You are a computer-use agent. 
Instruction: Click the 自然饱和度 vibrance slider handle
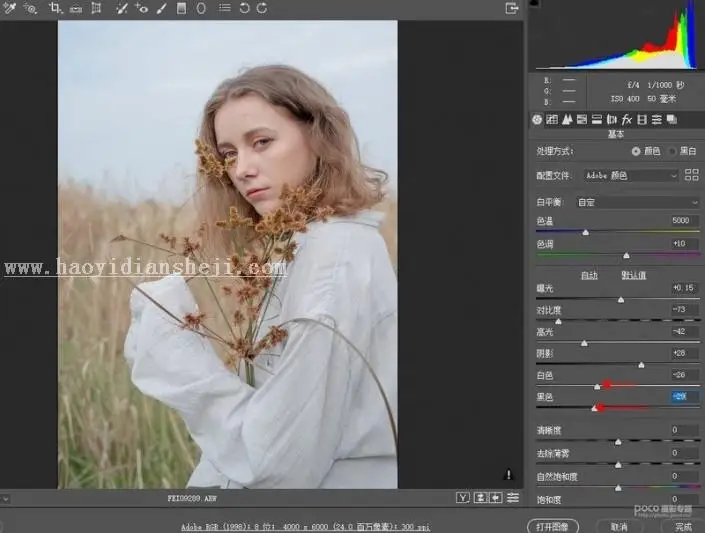pos(618,488)
